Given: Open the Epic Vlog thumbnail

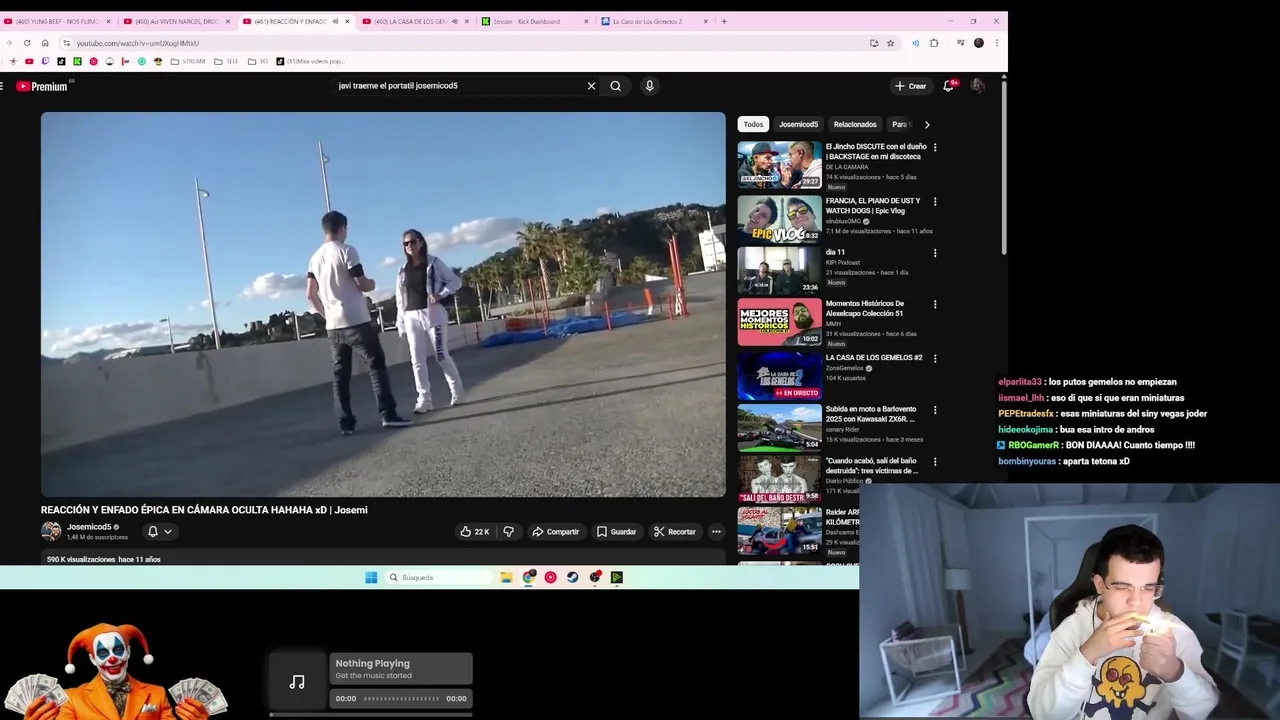Looking at the screenshot, I should pyautogui.click(x=779, y=218).
